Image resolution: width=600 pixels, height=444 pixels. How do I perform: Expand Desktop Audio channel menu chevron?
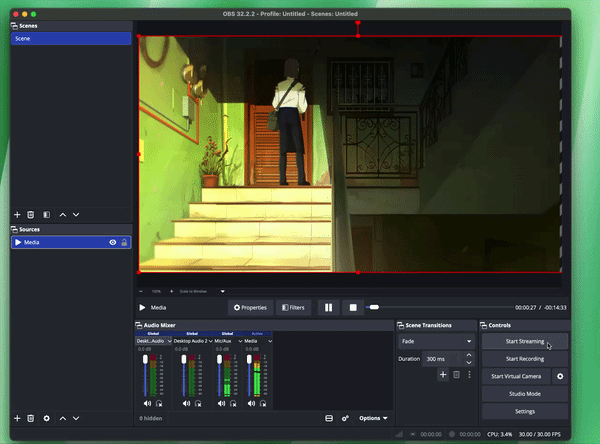[170, 341]
